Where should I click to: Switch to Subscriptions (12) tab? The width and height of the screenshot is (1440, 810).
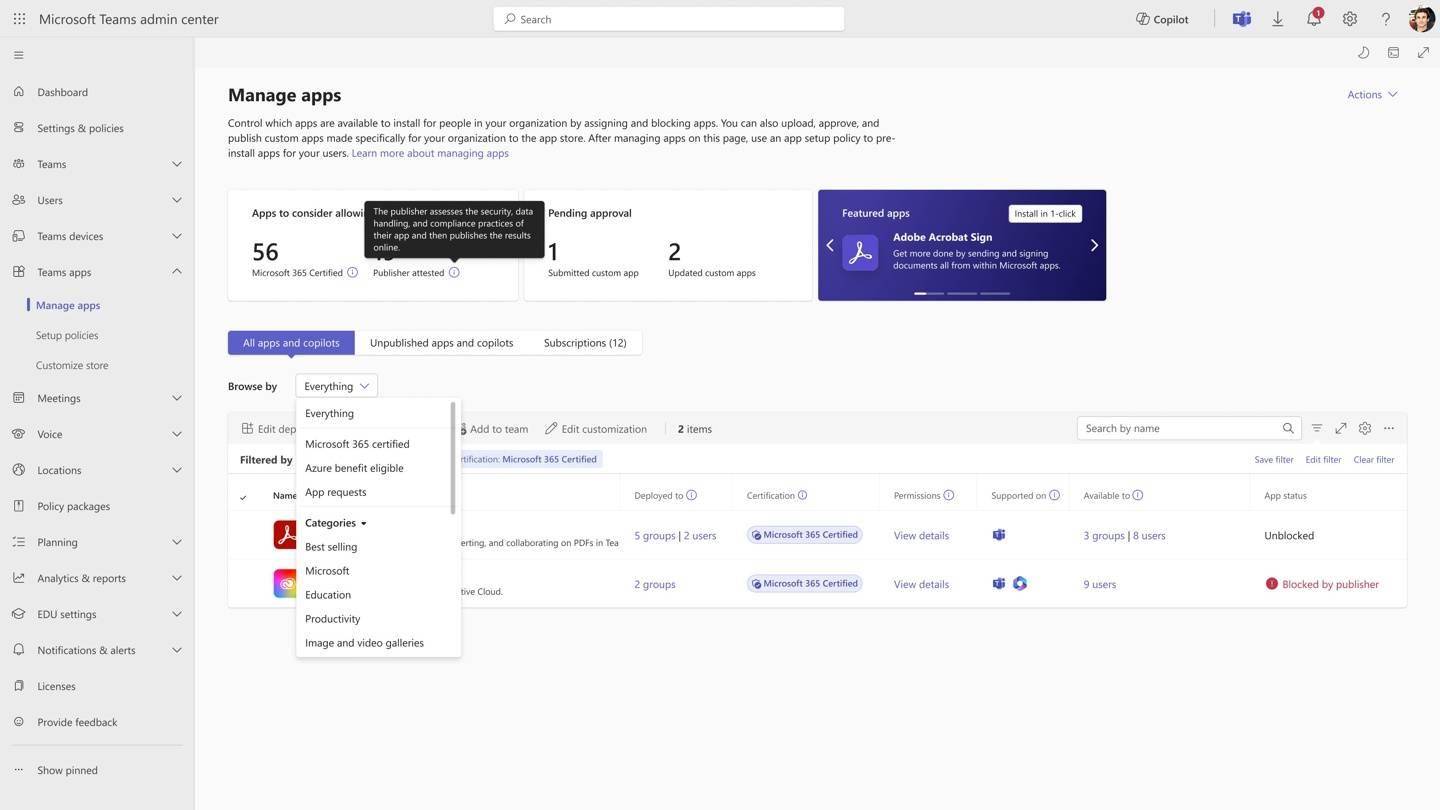coord(585,343)
